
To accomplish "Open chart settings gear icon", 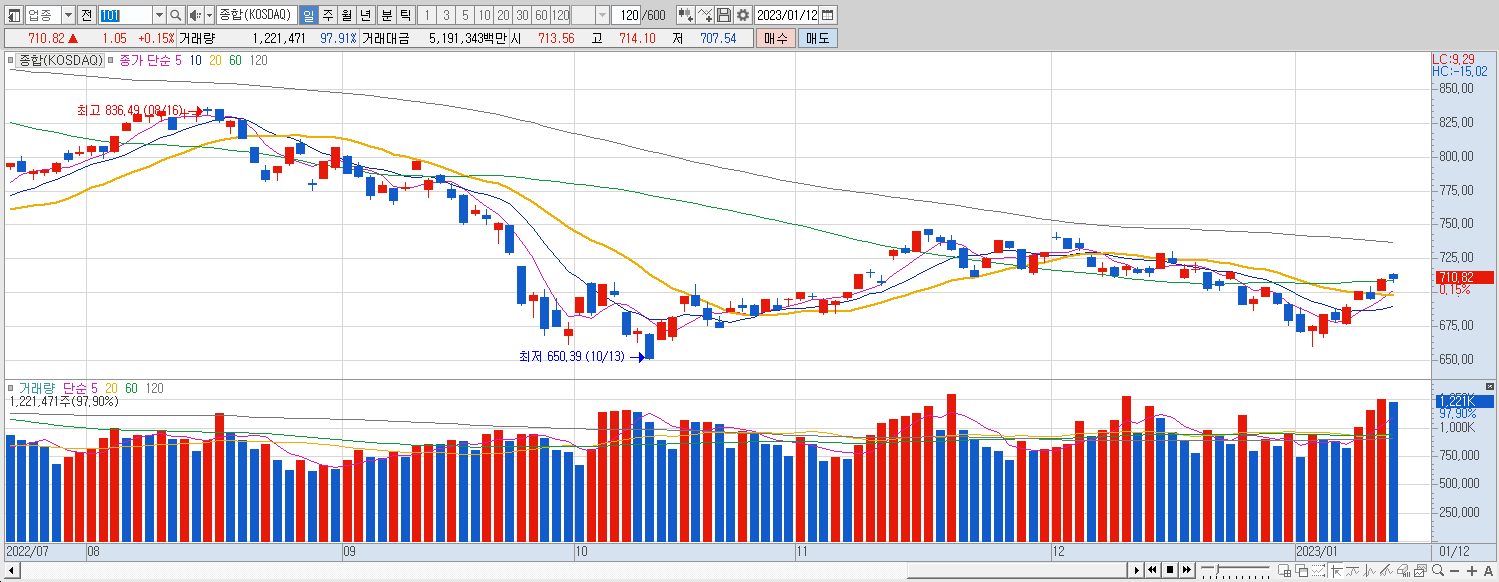I will [x=743, y=15].
